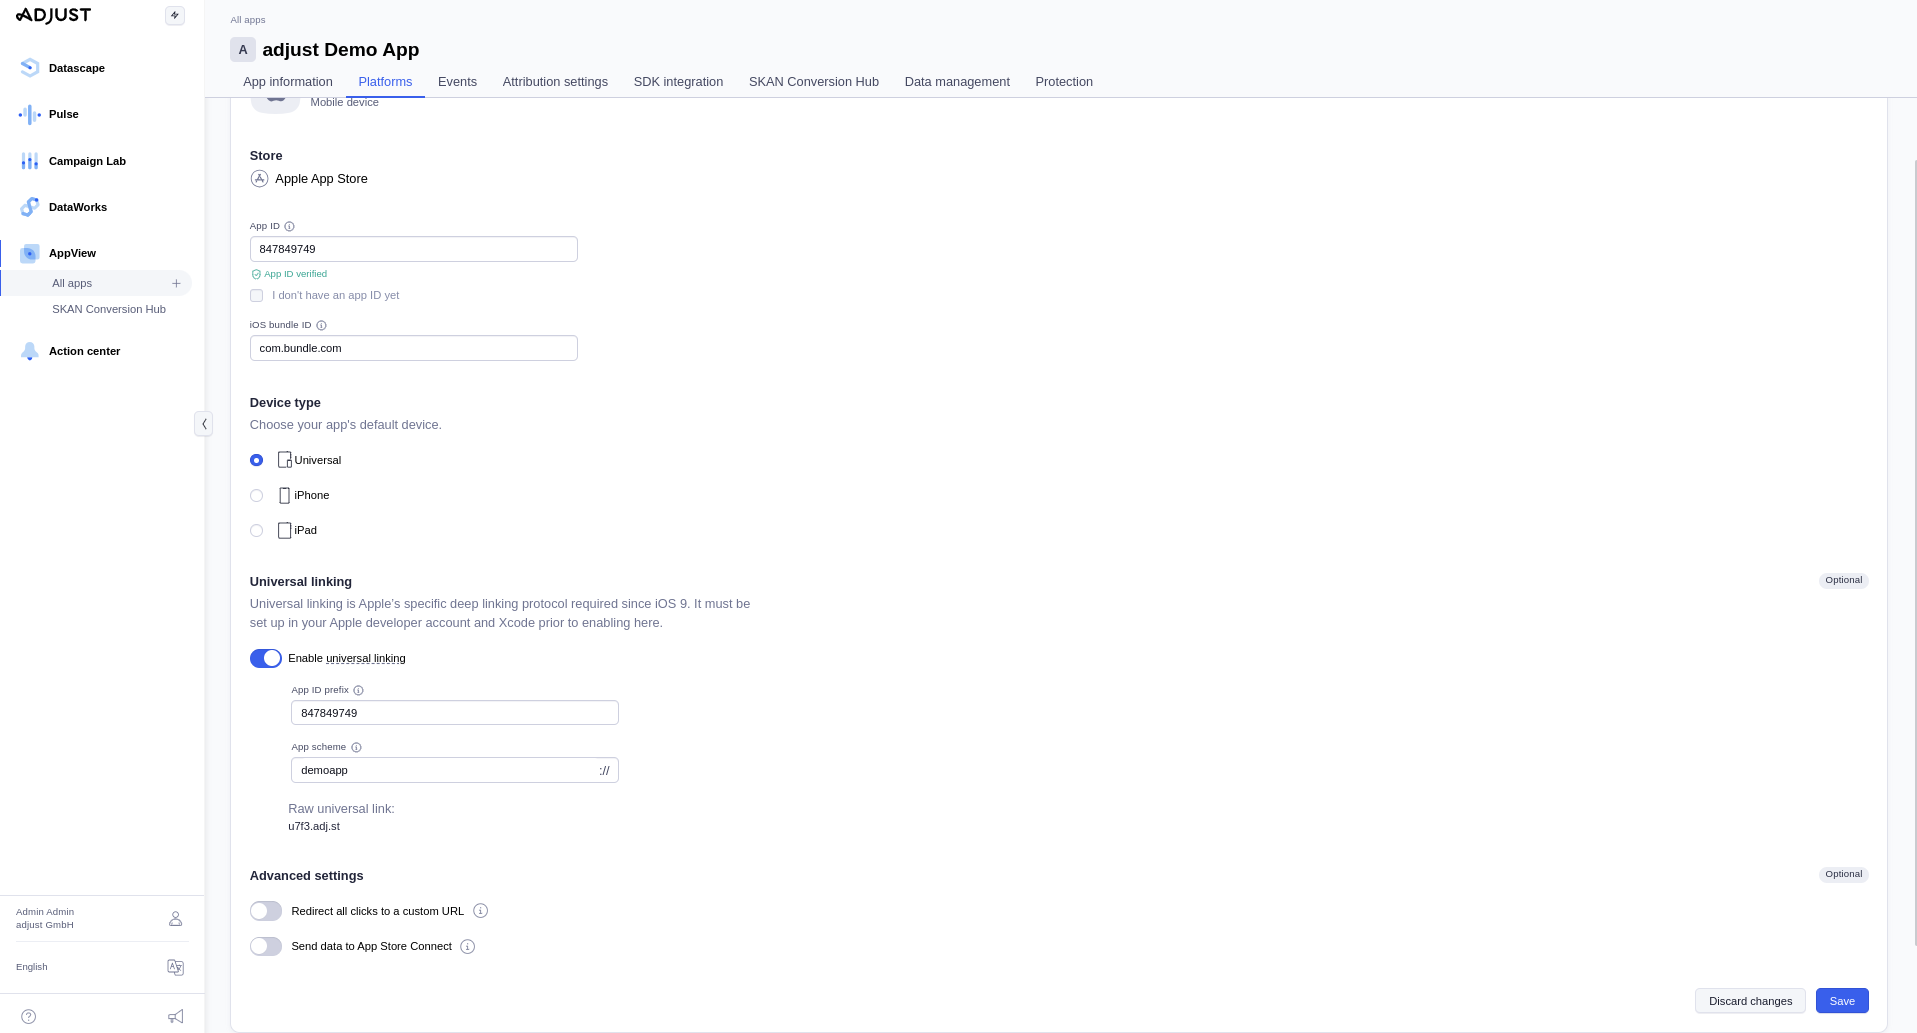Click the Admin Admin account name
The width and height of the screenshot is (1917, 1033).
(45, 912)
